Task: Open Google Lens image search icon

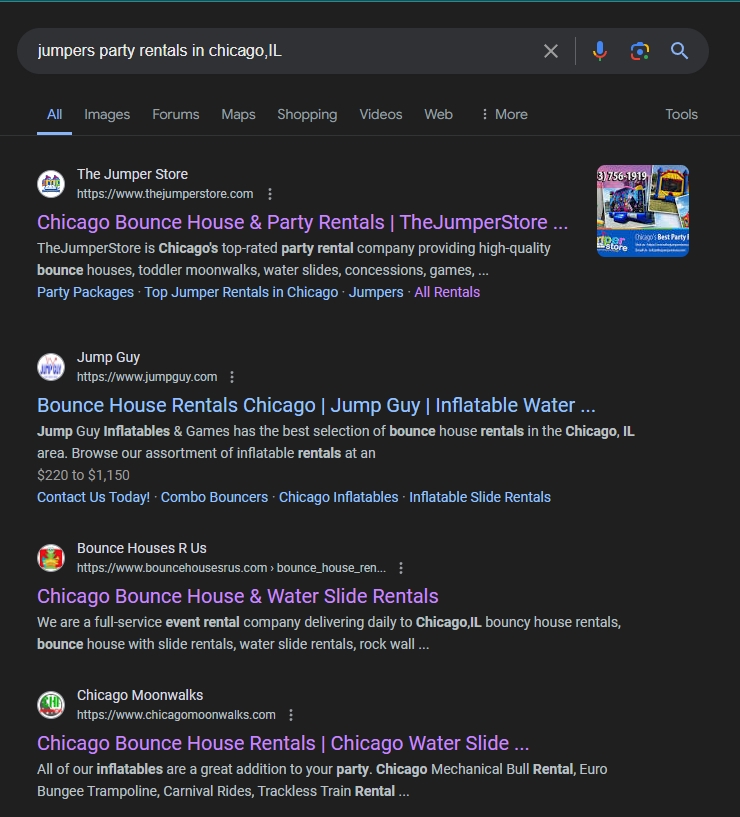Action: pyautogui.click(x=639, y=51)
